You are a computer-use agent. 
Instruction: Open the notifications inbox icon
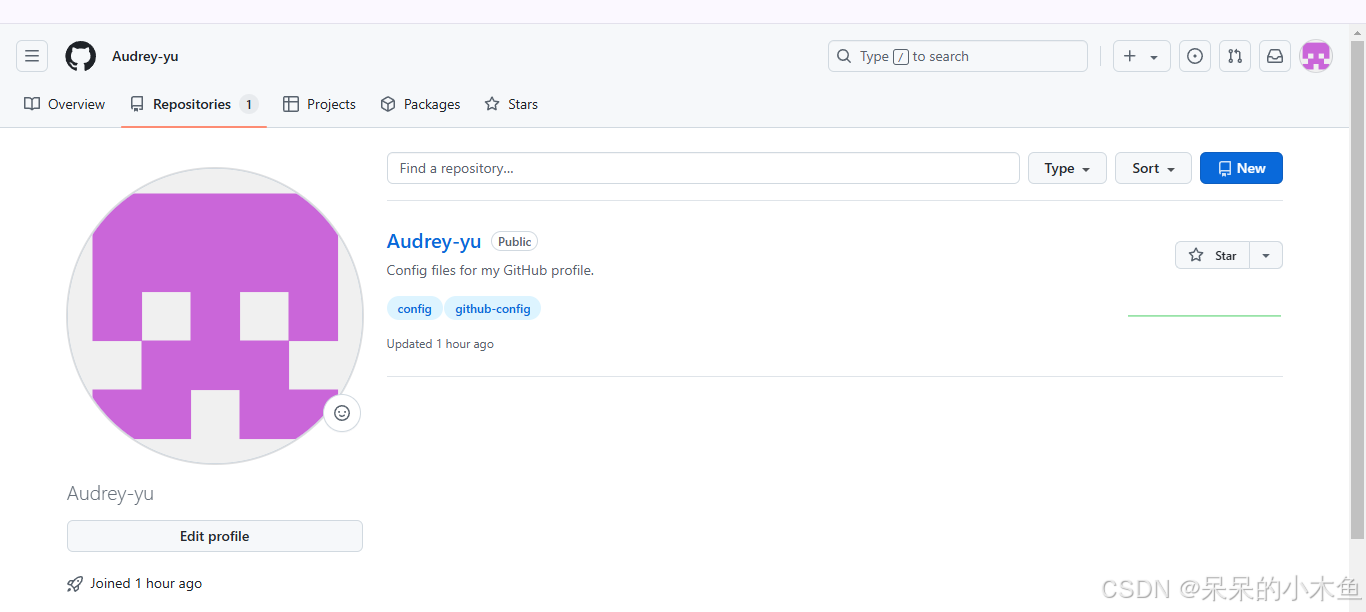click(x=1275, y=56)
